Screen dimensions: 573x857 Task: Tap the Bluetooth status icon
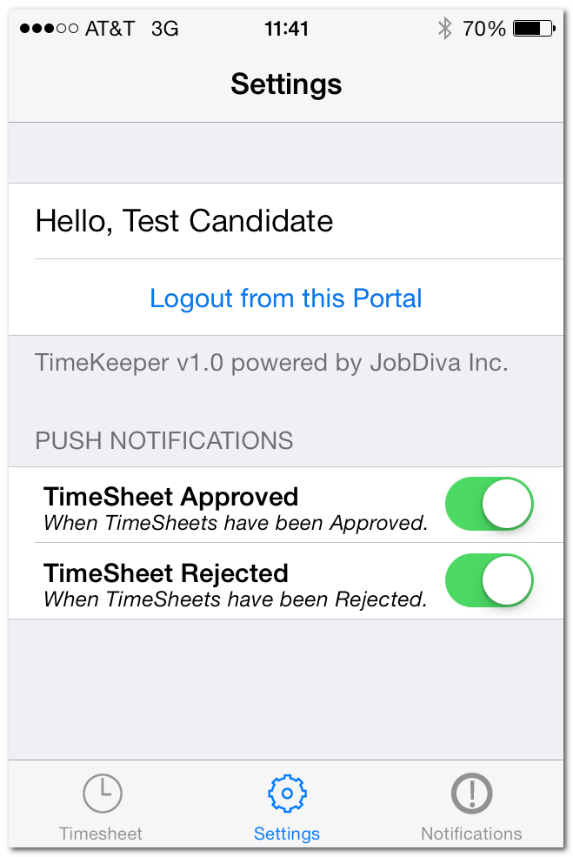click(x=445, y=28)
